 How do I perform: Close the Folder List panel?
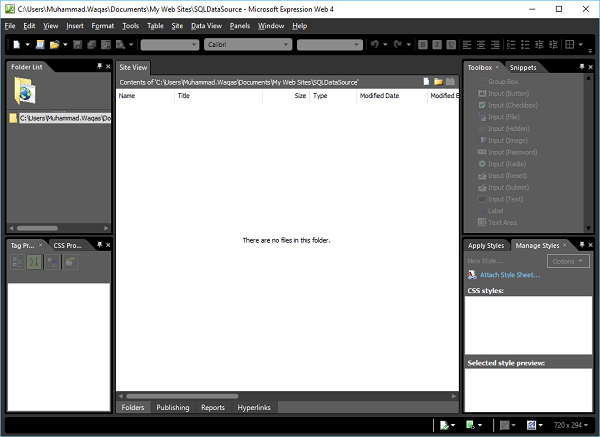[x=108, y=66]
